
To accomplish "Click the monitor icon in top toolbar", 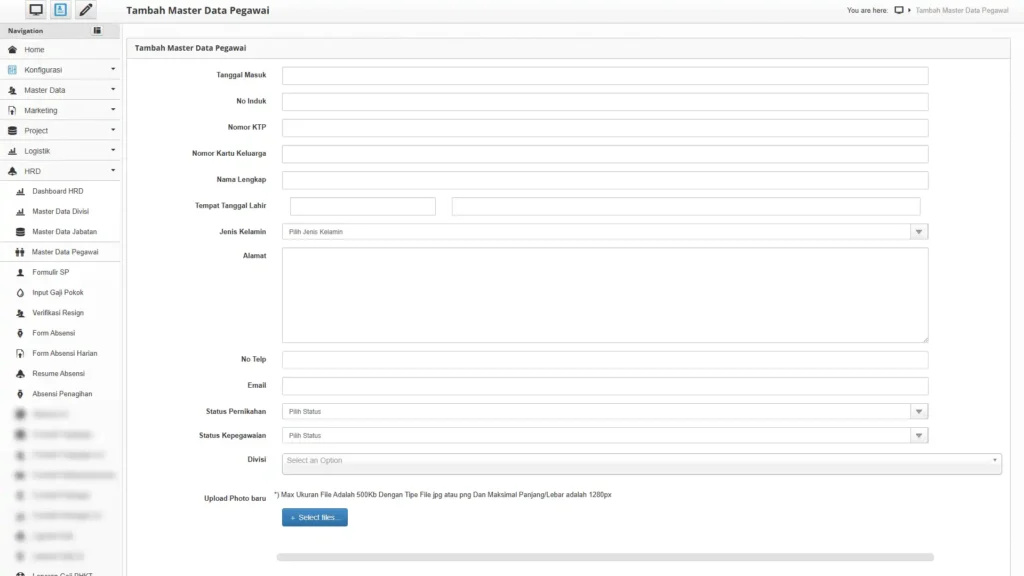I will pos(36,10).
